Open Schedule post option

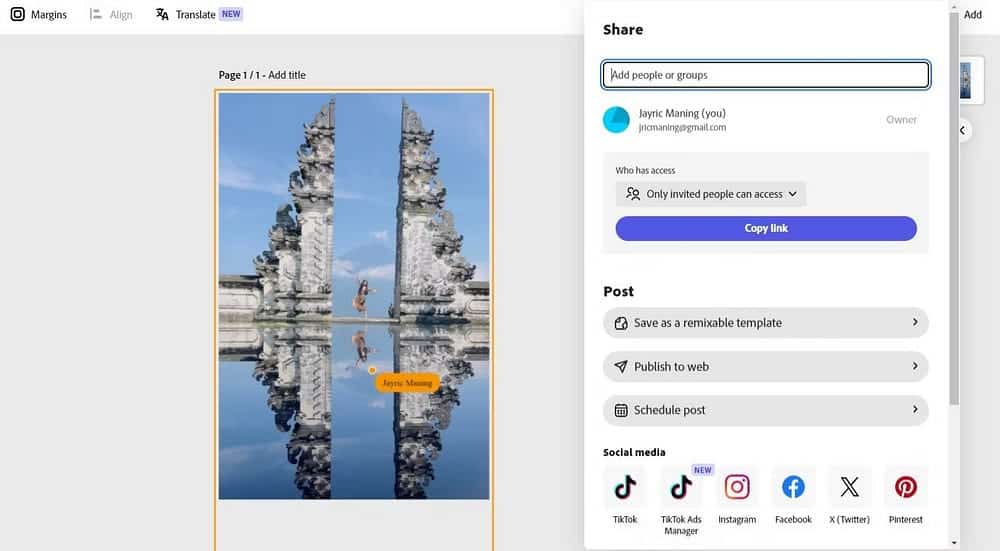[x=765, y=410]
